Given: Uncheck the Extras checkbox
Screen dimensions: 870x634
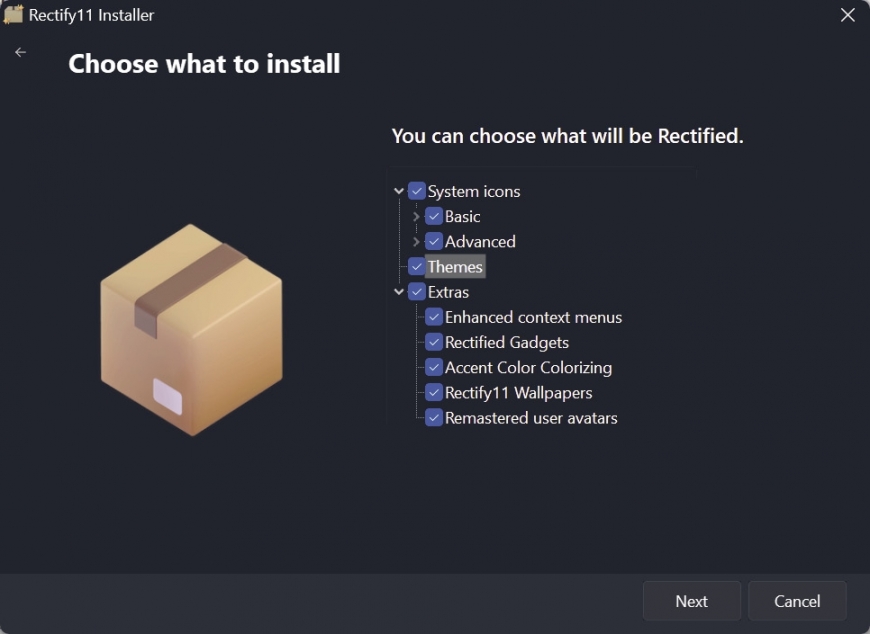Looking at the screenshot, I should click(x=417, y=292).
